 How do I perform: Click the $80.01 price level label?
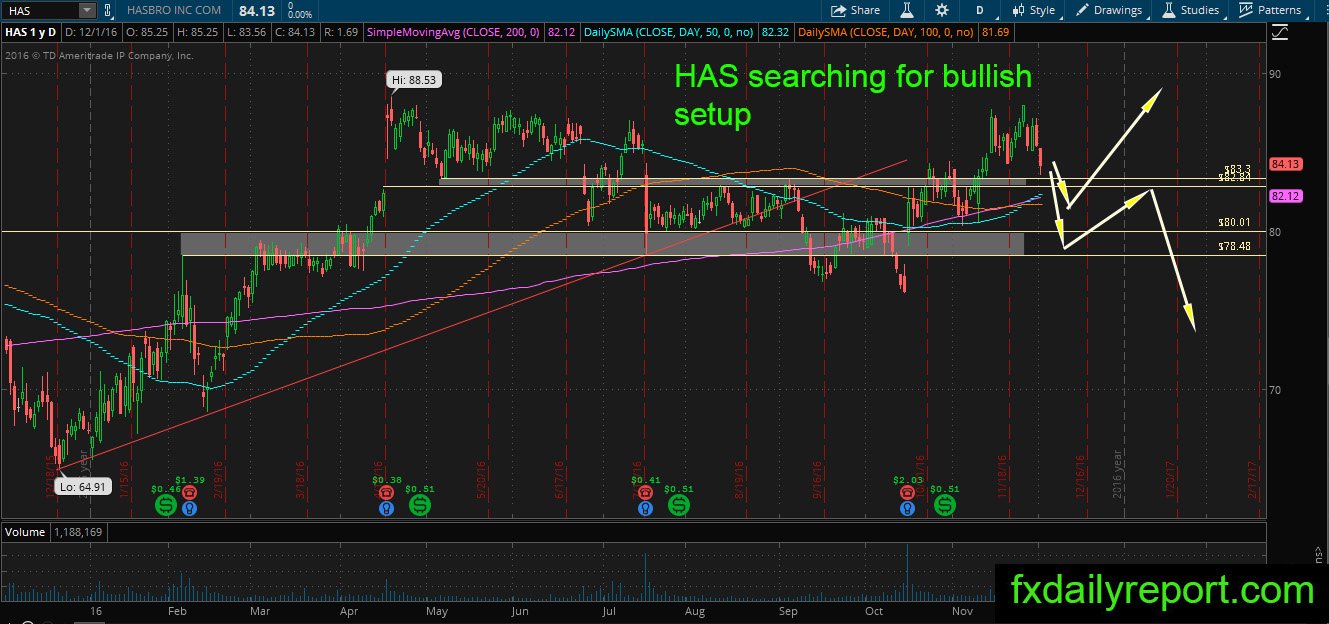[x=1236, y=222]
